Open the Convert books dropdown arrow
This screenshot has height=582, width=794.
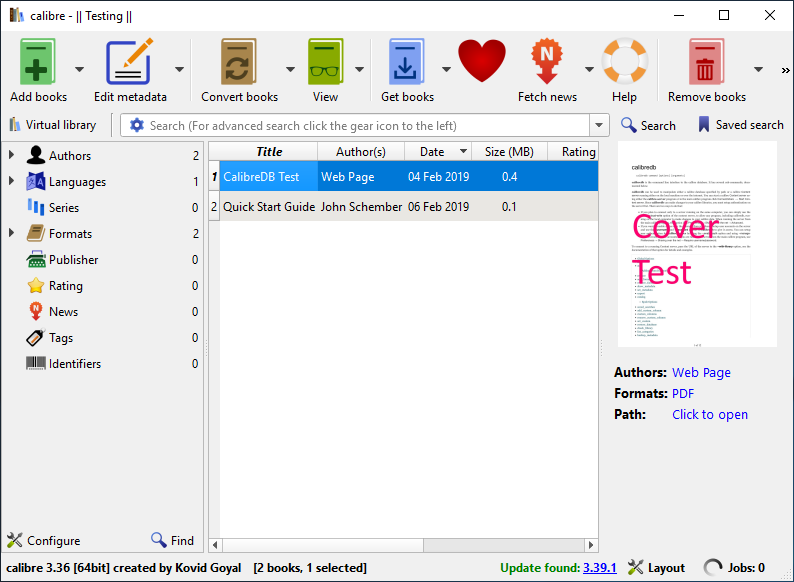click(290, 69)
